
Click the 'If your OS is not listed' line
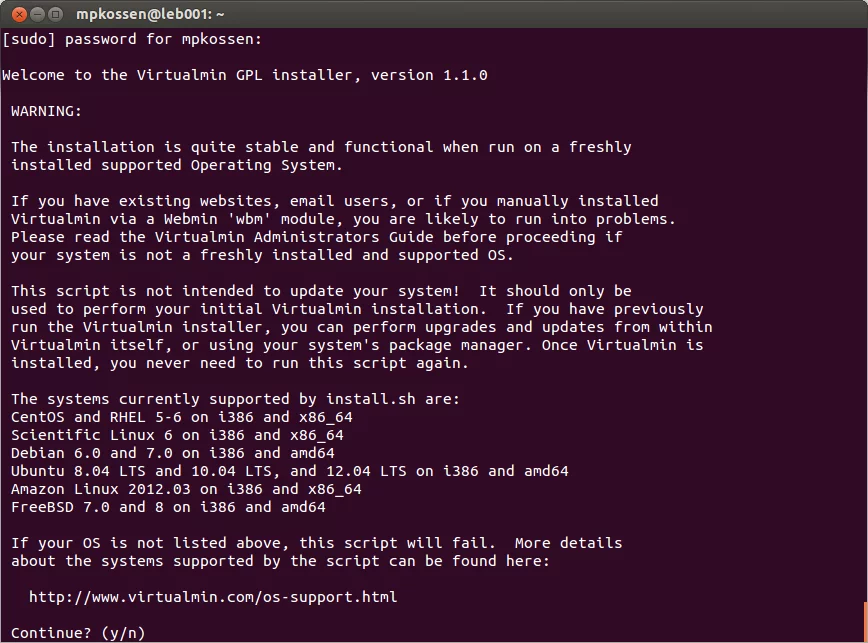(317, 543)
